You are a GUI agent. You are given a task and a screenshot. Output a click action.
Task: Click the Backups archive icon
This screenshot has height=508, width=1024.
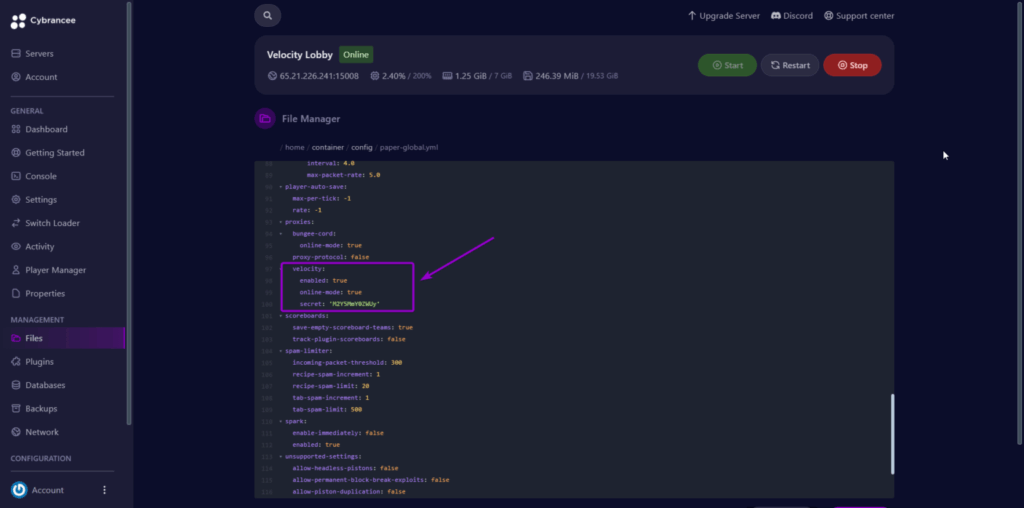[16, 409]
